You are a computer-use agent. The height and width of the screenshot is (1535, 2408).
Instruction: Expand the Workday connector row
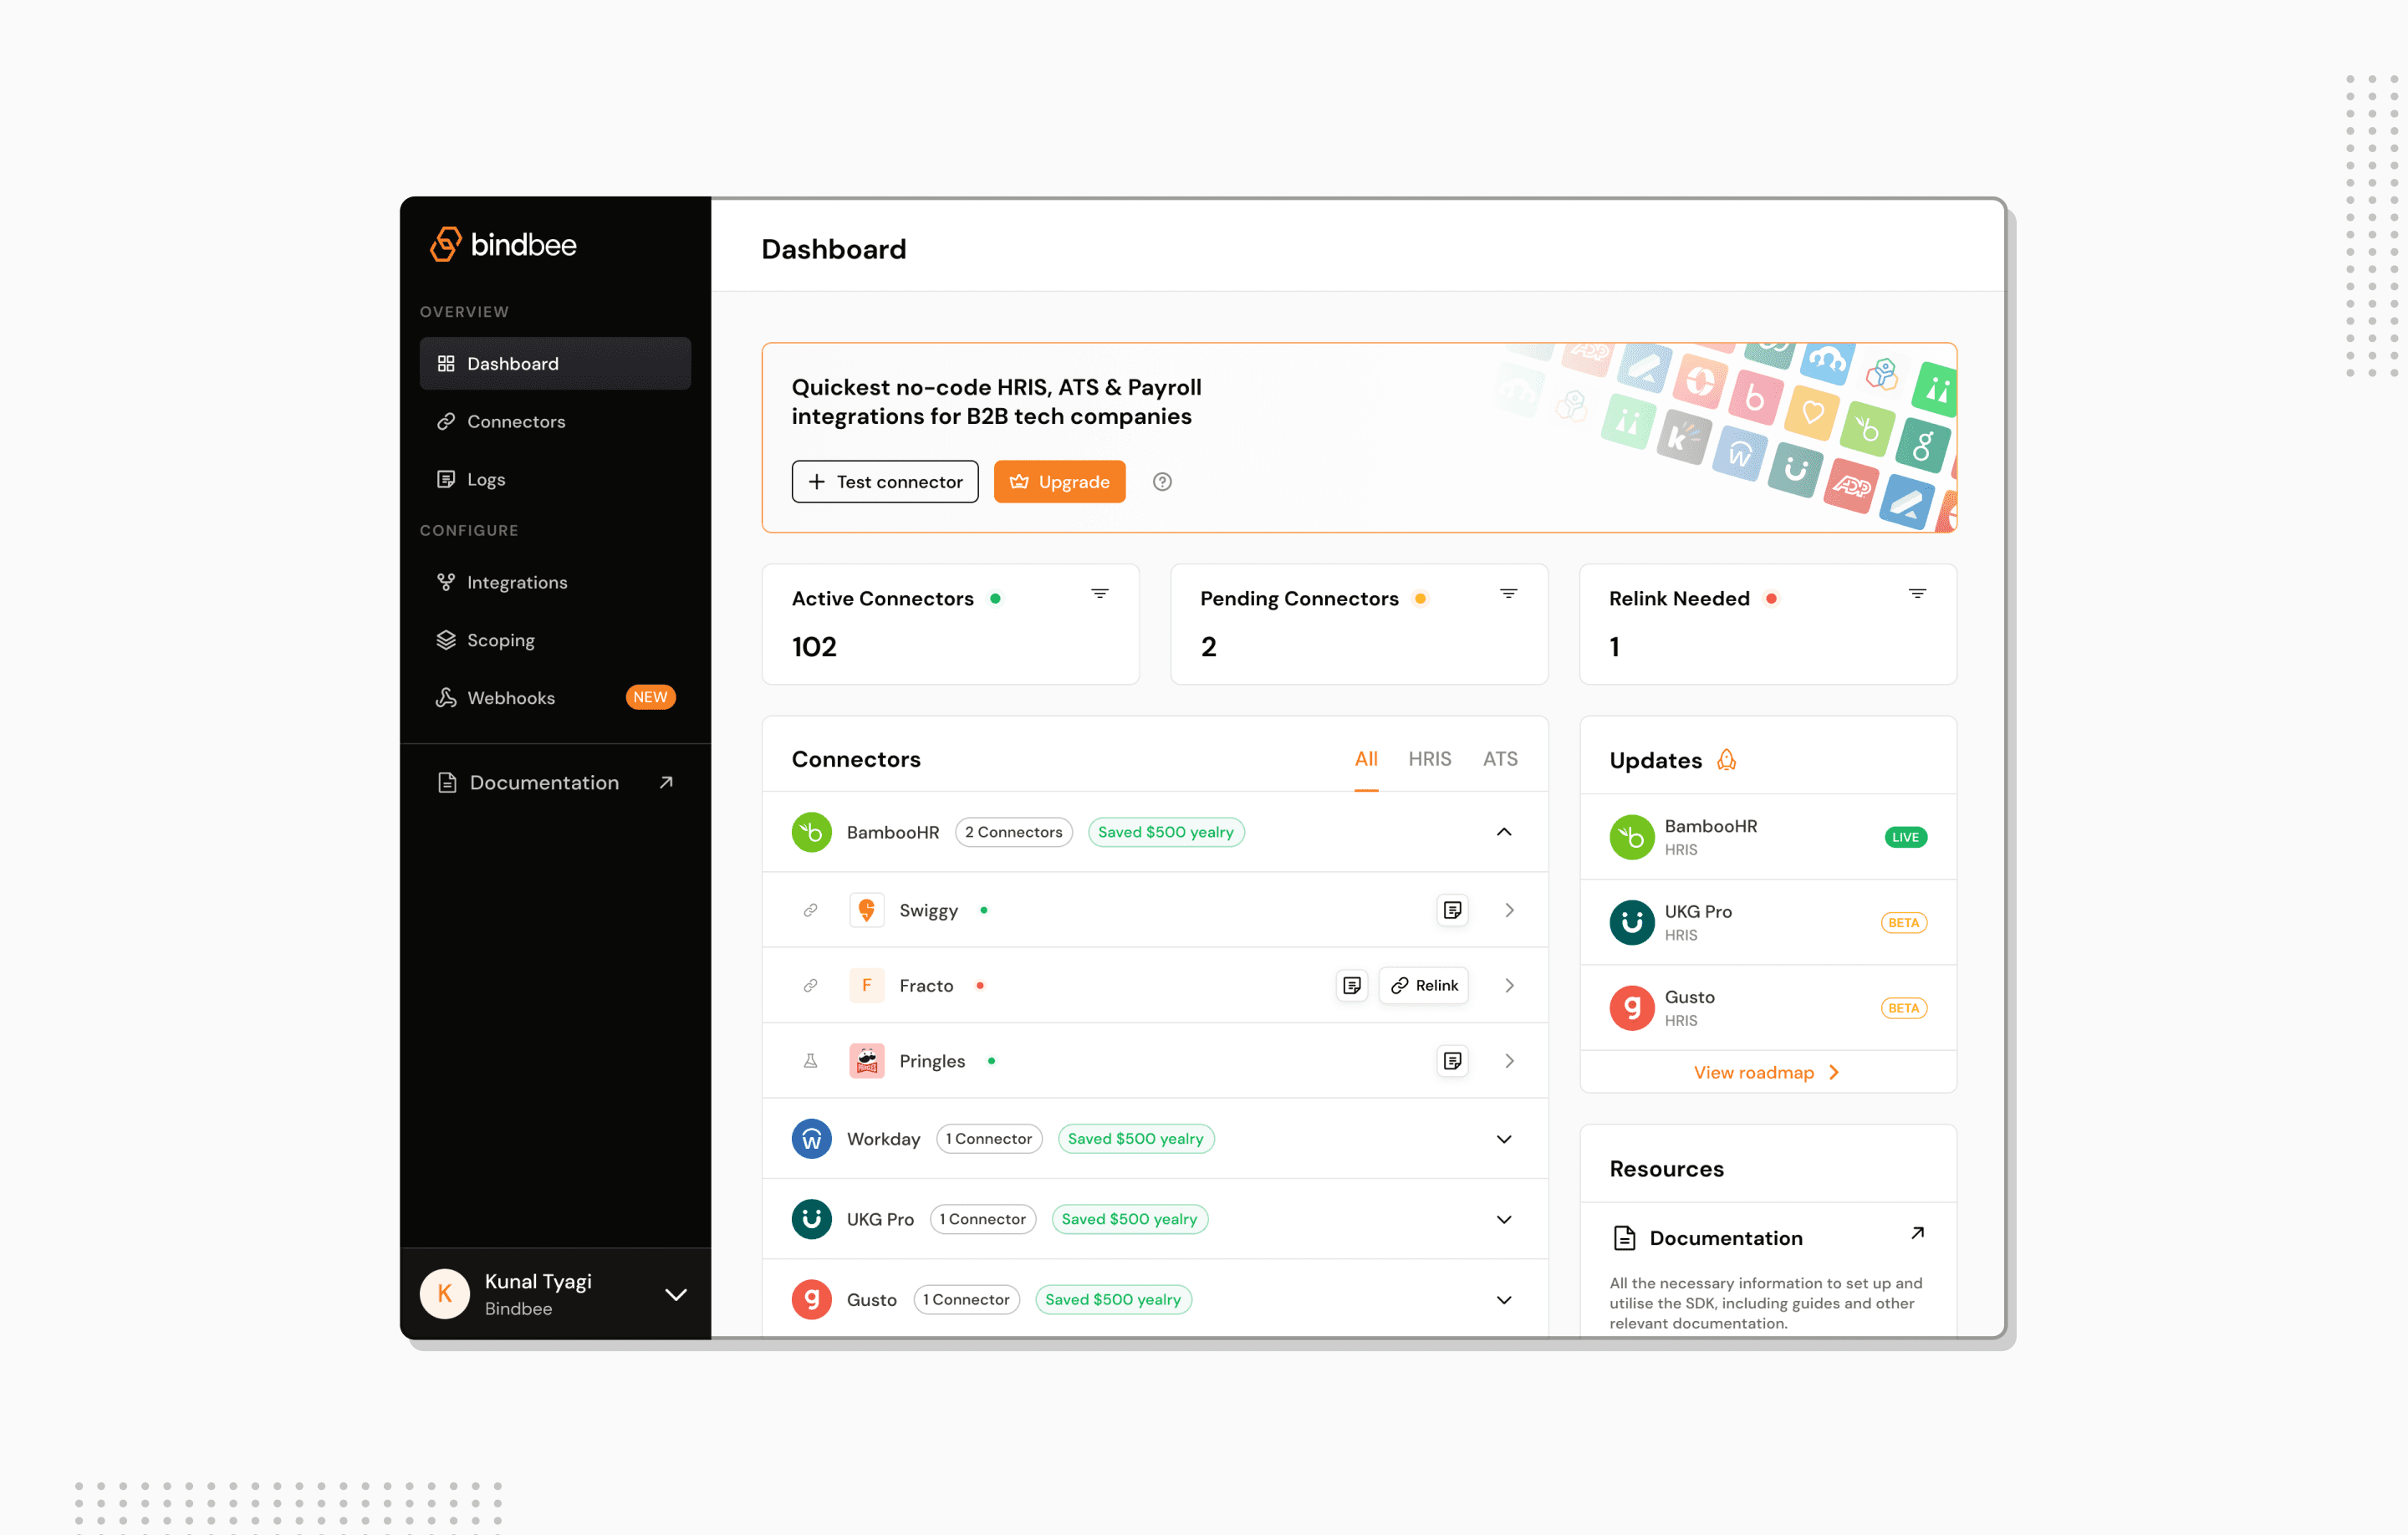coord(1504,1139)
